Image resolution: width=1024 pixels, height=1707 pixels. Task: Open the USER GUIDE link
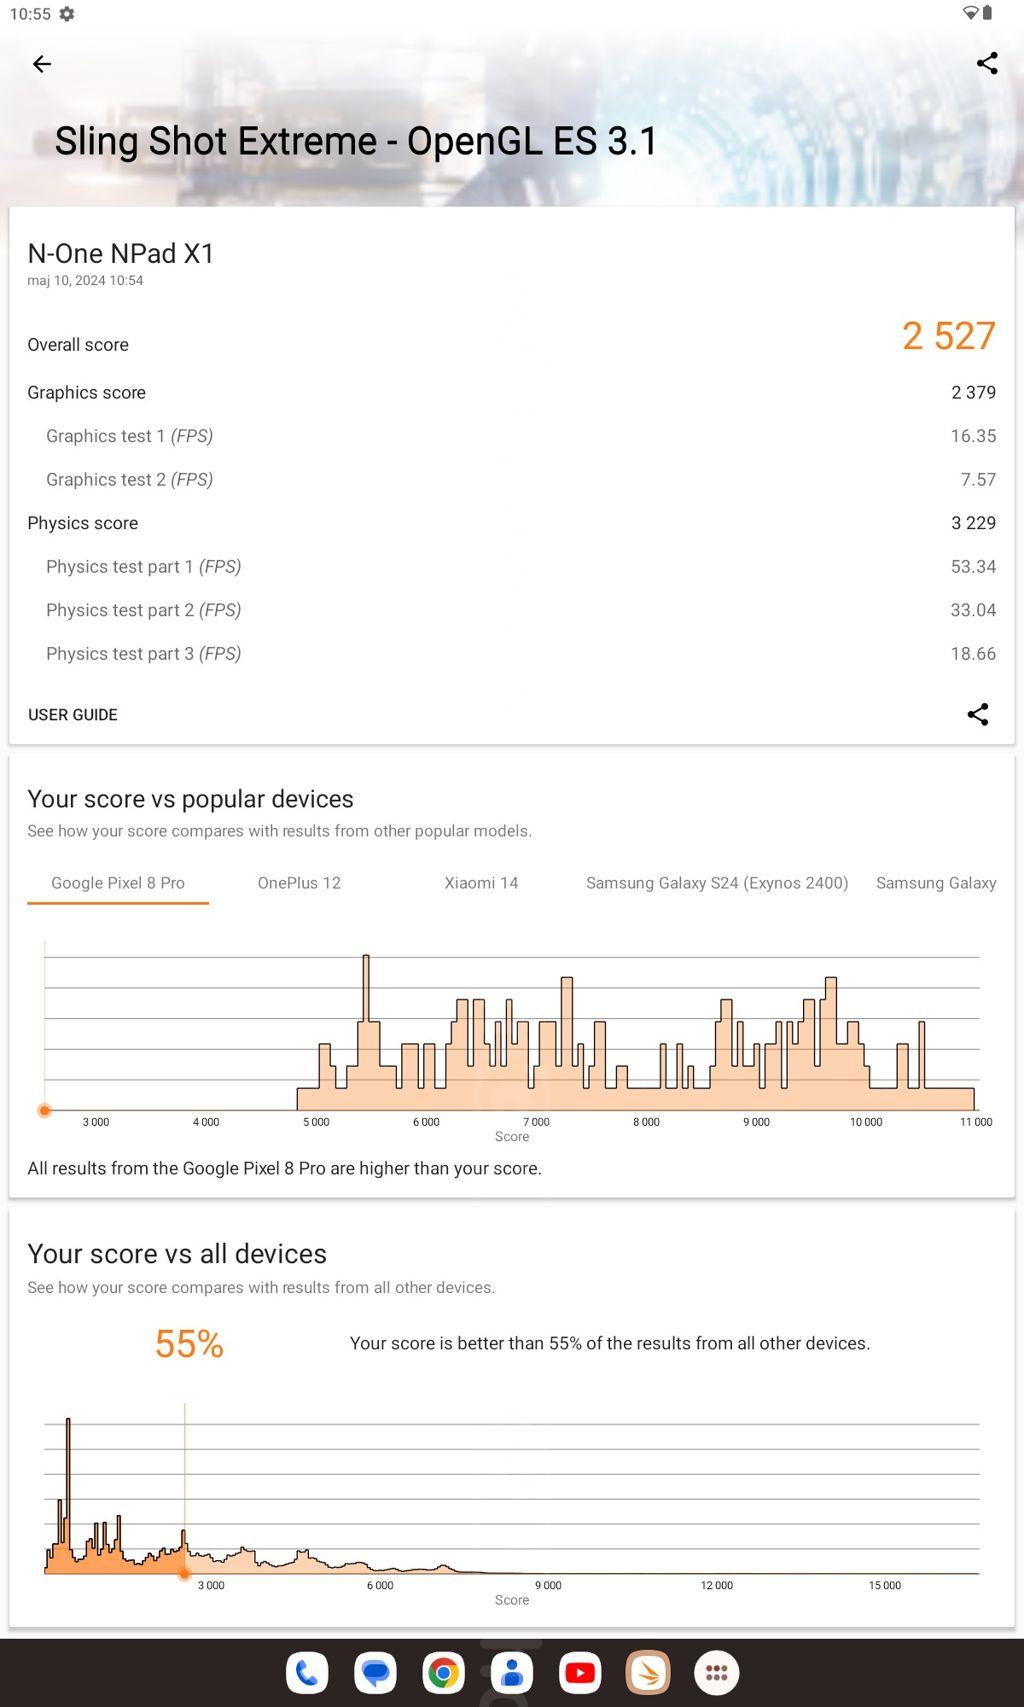point(73,715)
